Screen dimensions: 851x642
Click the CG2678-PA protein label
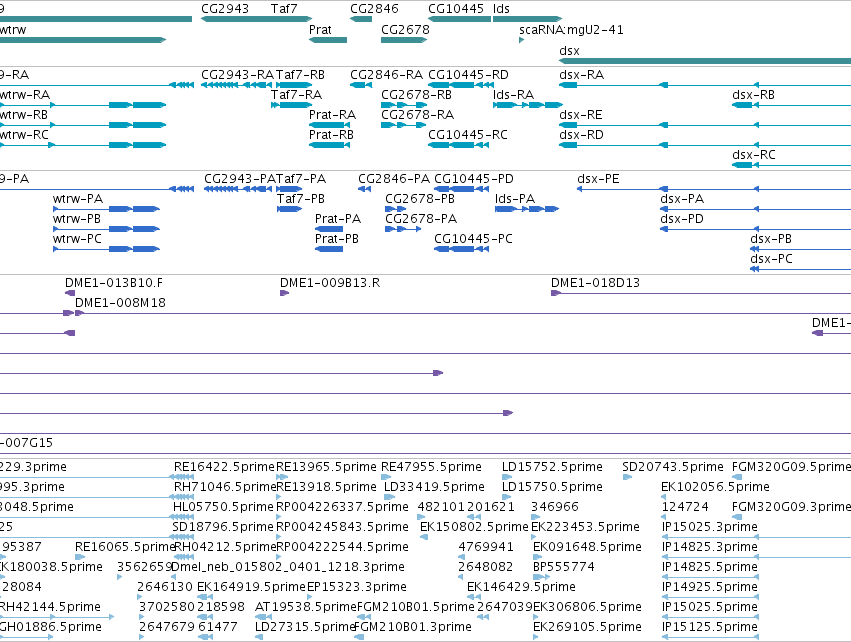tap(421, 219)
